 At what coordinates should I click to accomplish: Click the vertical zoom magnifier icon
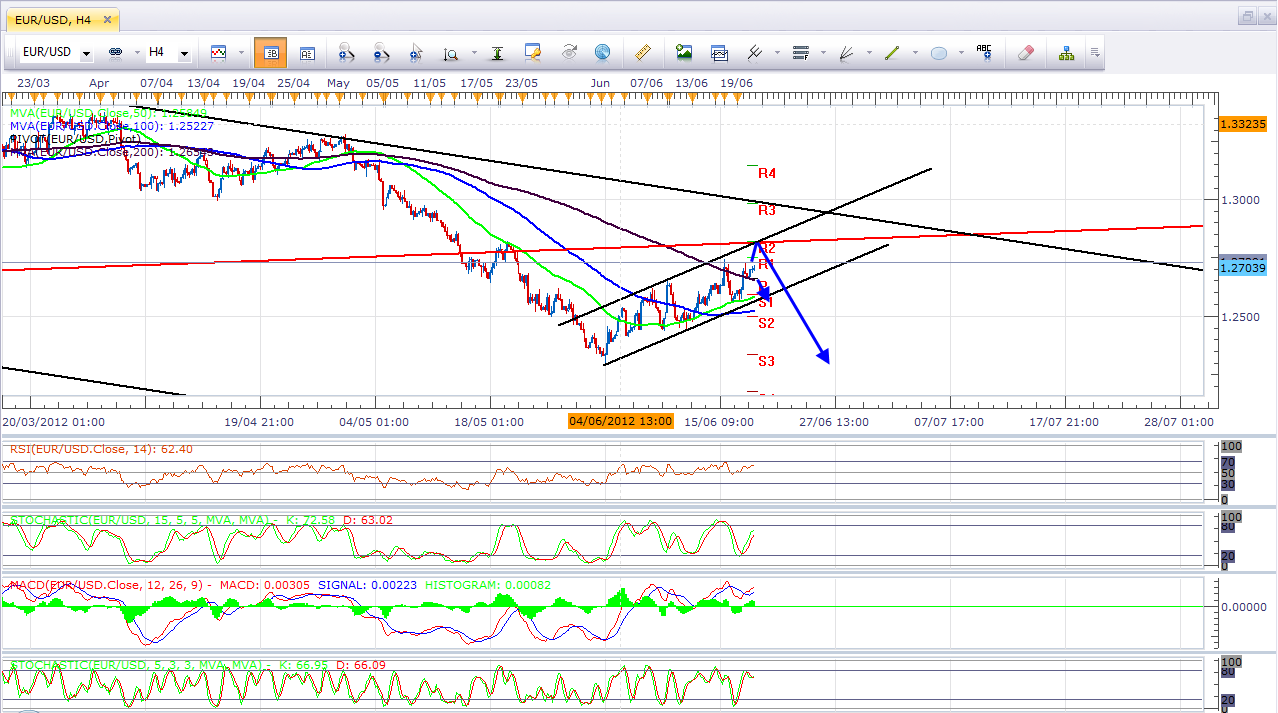[x=451, y=53]
